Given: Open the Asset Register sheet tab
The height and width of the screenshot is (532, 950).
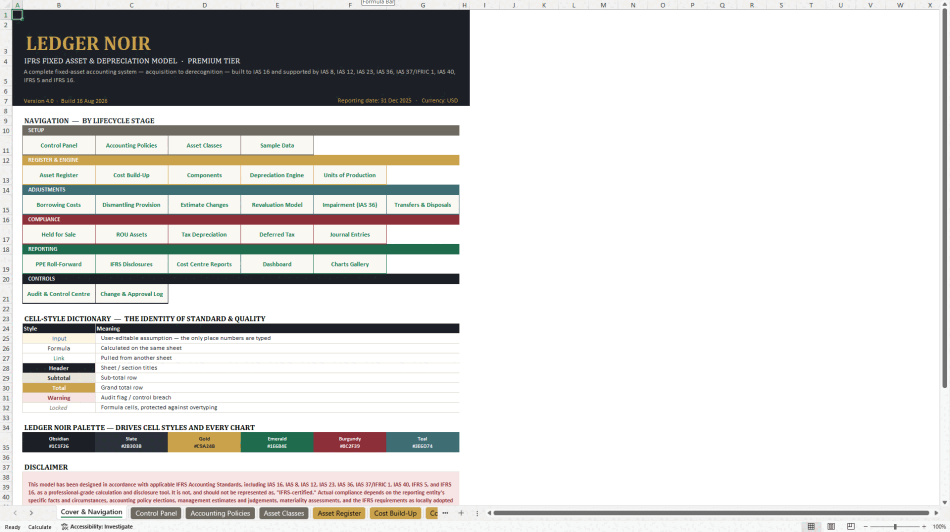Looking at the screenshot, I should point(339,513).
